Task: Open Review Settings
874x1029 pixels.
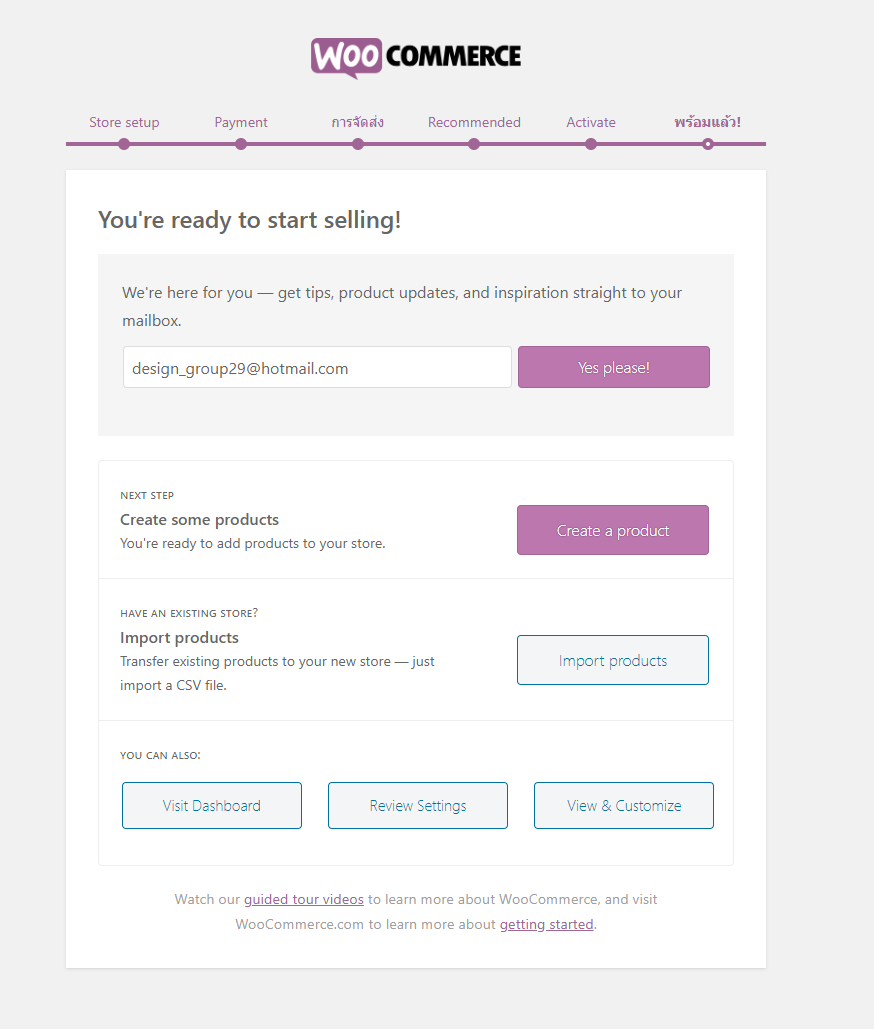Action: pos(418,805)
